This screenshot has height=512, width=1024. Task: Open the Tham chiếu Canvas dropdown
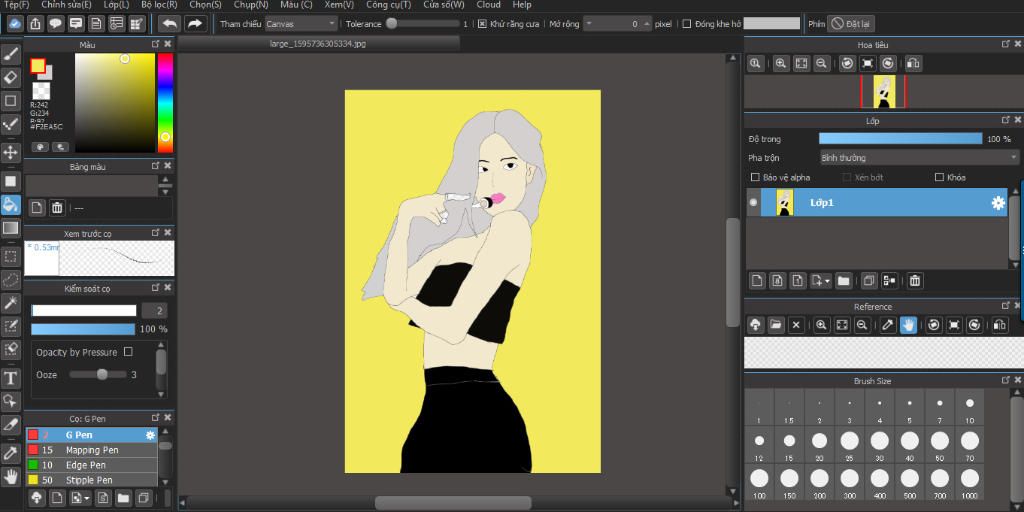point(301,24)
